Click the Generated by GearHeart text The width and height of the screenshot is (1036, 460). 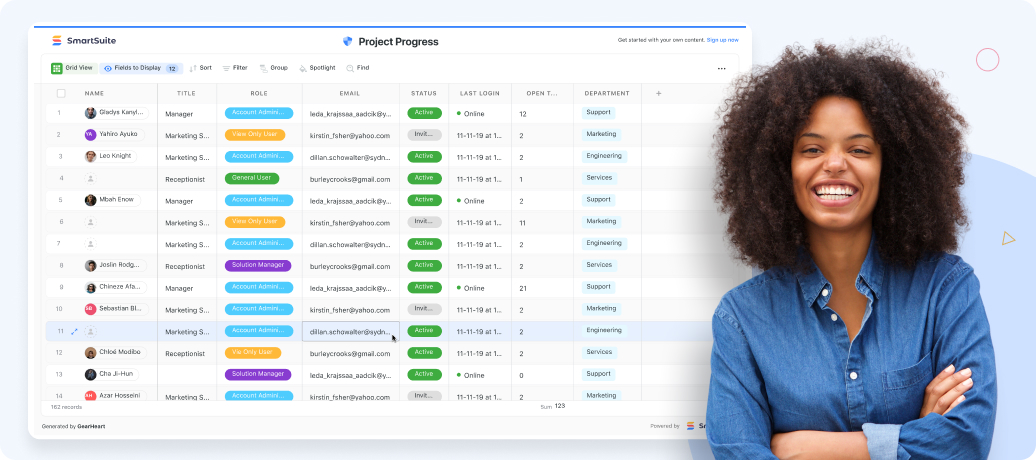coord(73,426)
